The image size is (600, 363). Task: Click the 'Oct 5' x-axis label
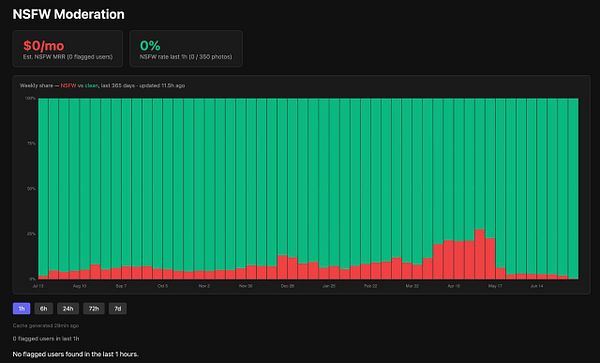pos(163,286)
